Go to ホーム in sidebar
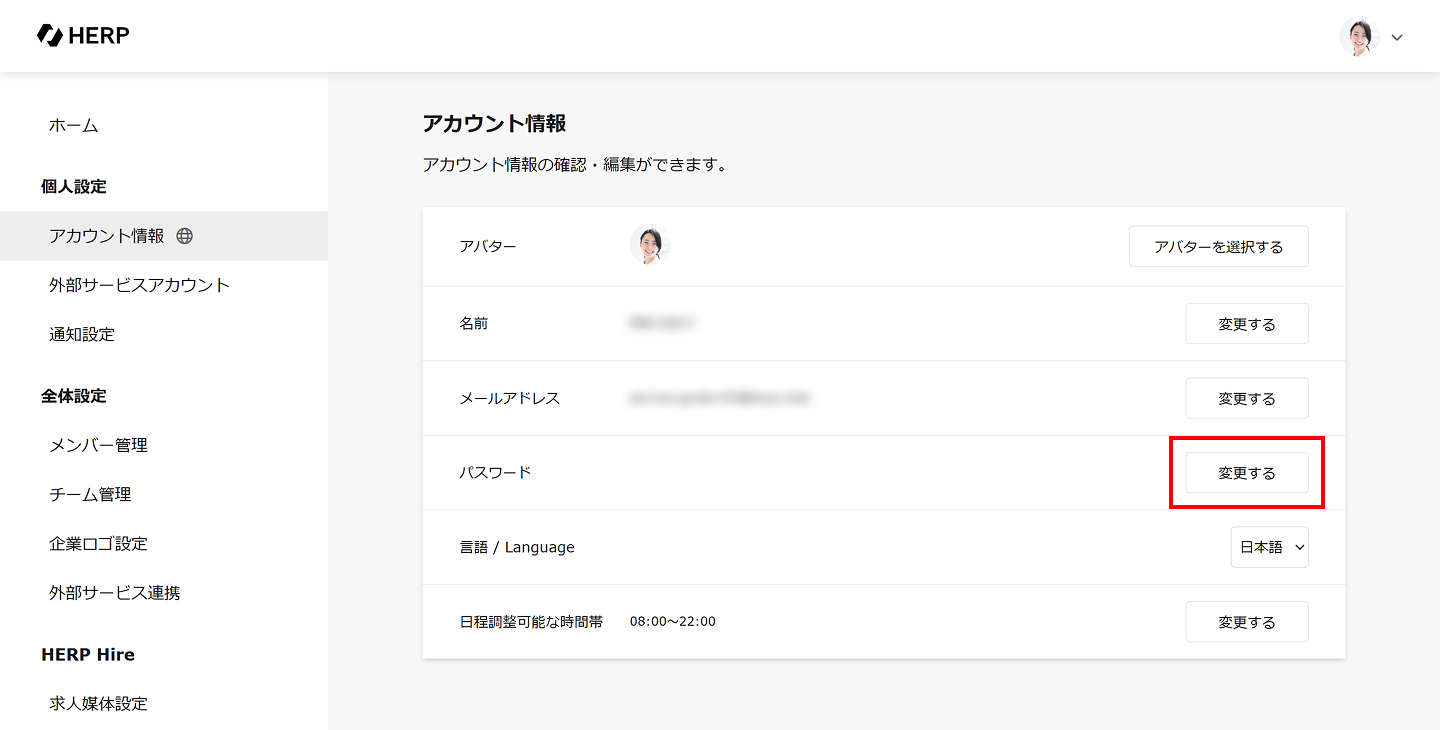The width and height of the screenshot is (1440, 730). pos(74,125)
